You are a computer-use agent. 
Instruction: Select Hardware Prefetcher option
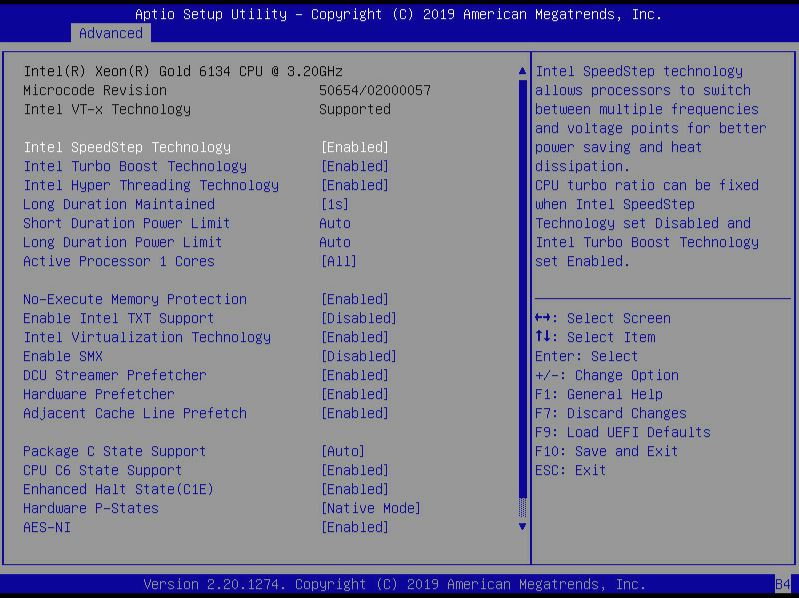click(x=99, y=394)
